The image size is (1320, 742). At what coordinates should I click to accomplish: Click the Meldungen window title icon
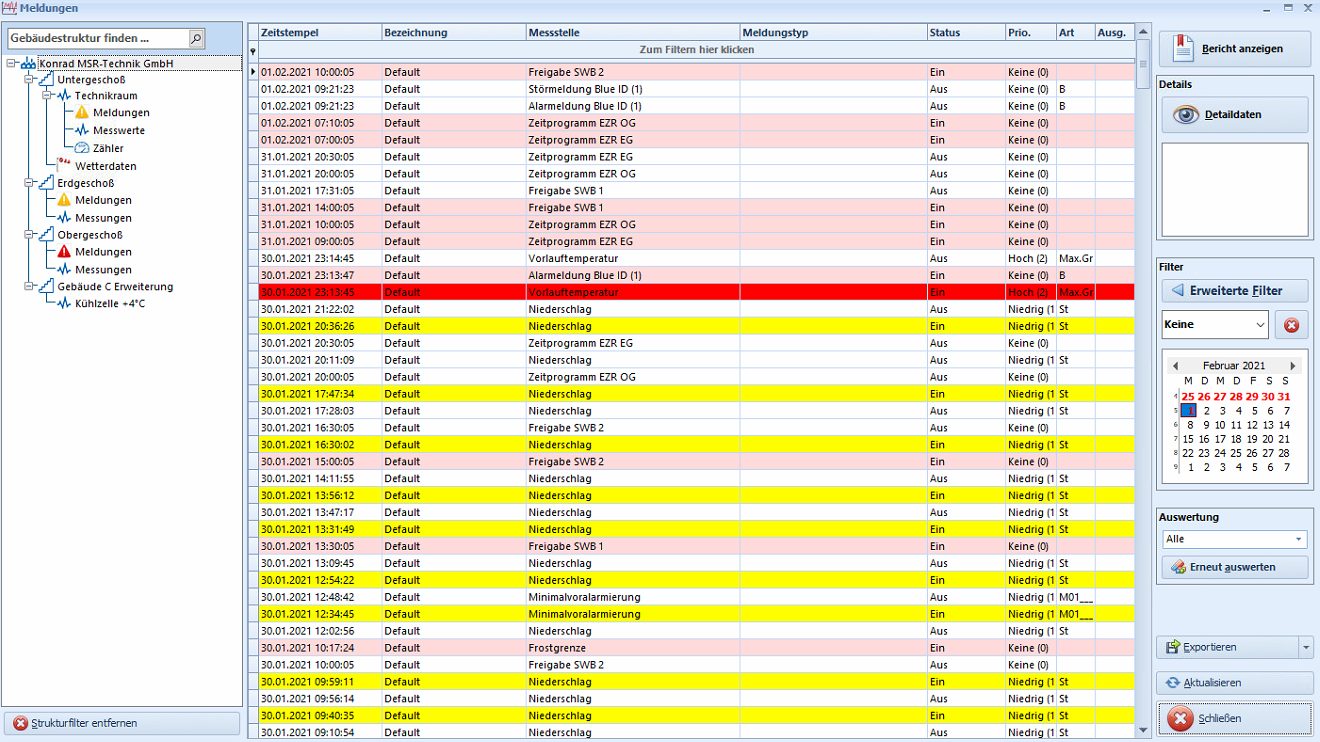pos(9,8)
